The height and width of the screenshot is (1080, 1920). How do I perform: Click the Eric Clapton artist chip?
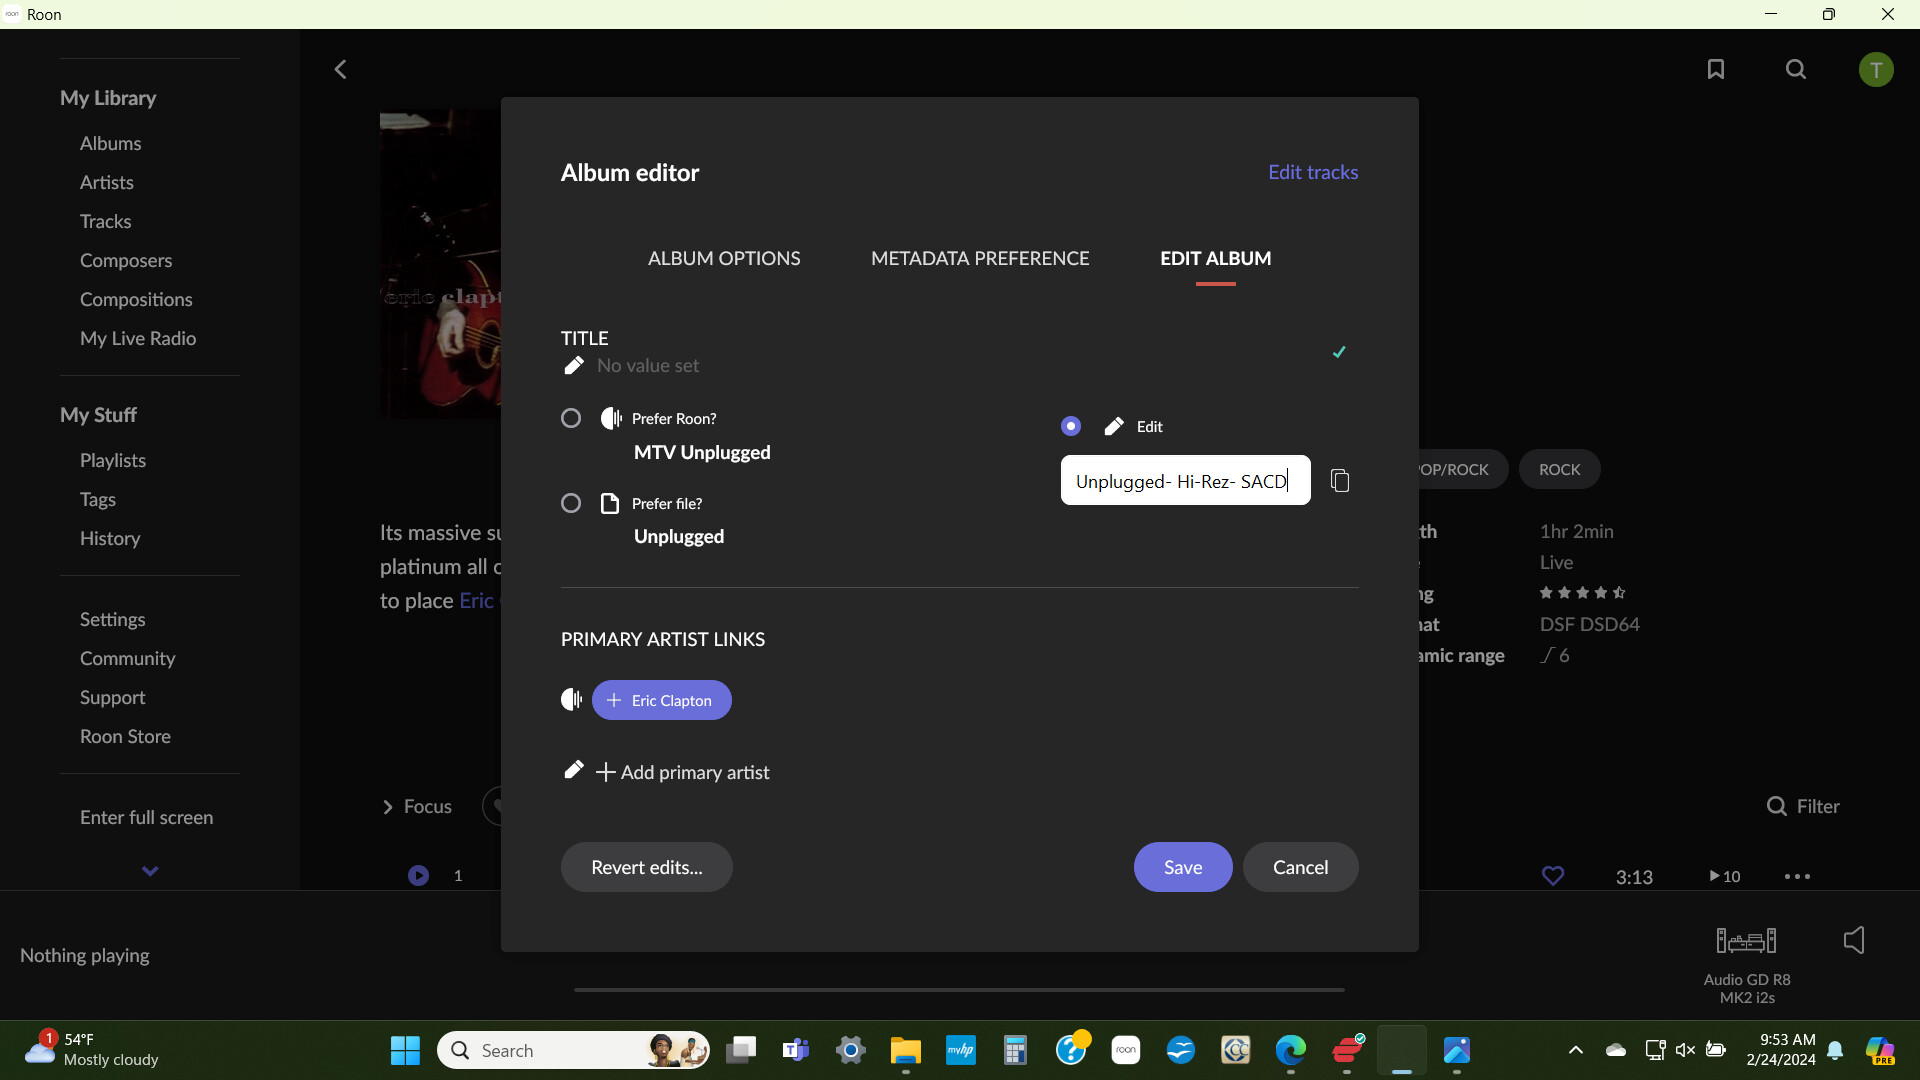pos(662,700)
